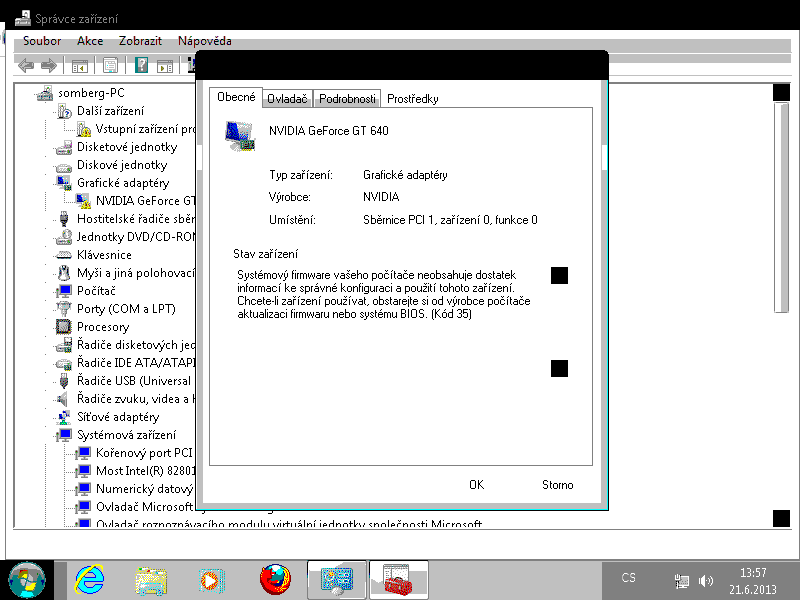Open the volume control in system tray

pos(706,581)
